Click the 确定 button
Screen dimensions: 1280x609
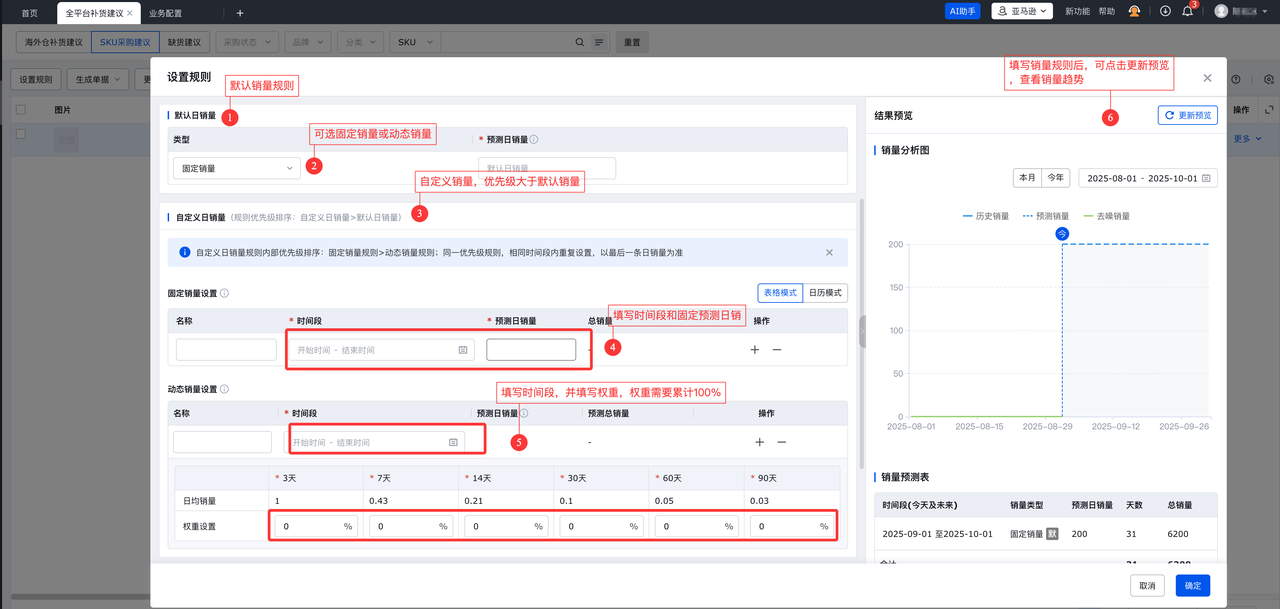(x=1192, y=585)
